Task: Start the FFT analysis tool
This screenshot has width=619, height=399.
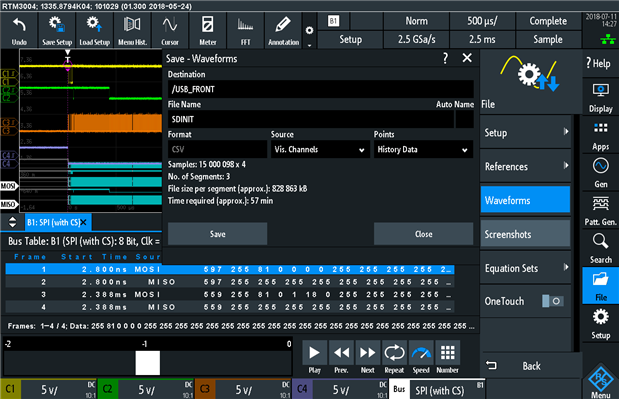Action: click(x=245, y=30)
